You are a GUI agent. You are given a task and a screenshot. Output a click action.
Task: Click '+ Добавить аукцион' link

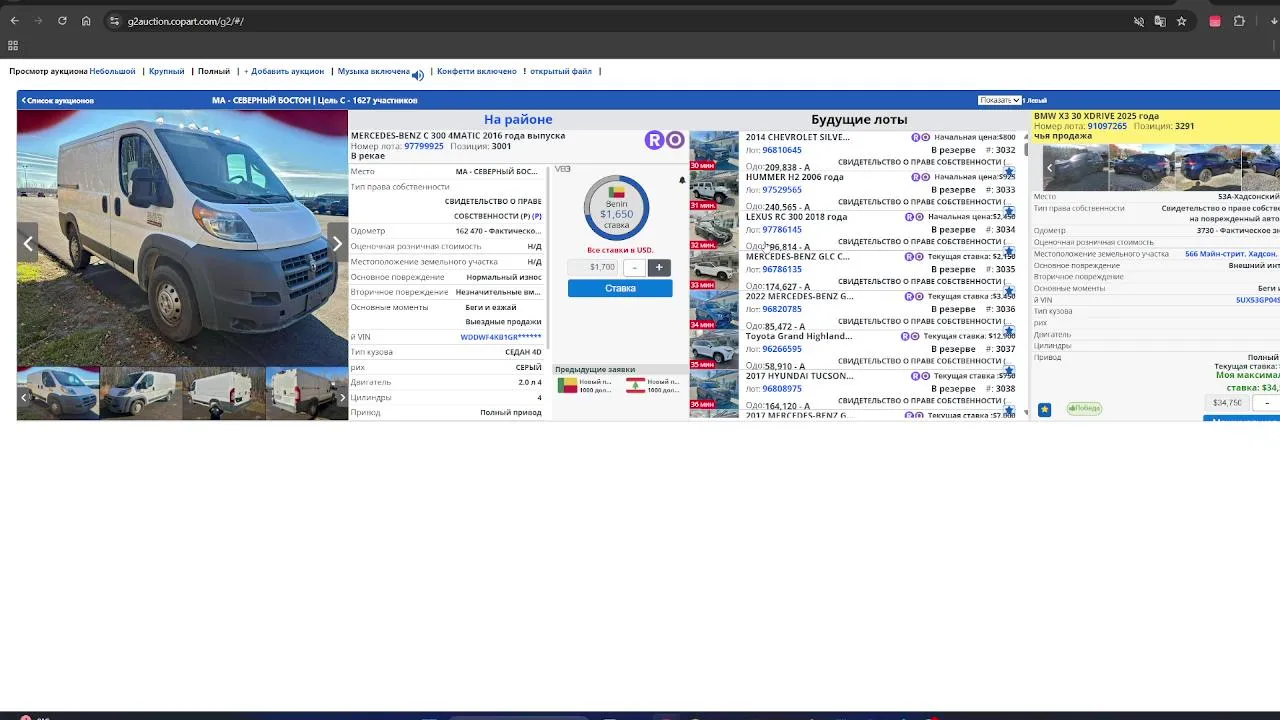(284, 71)
